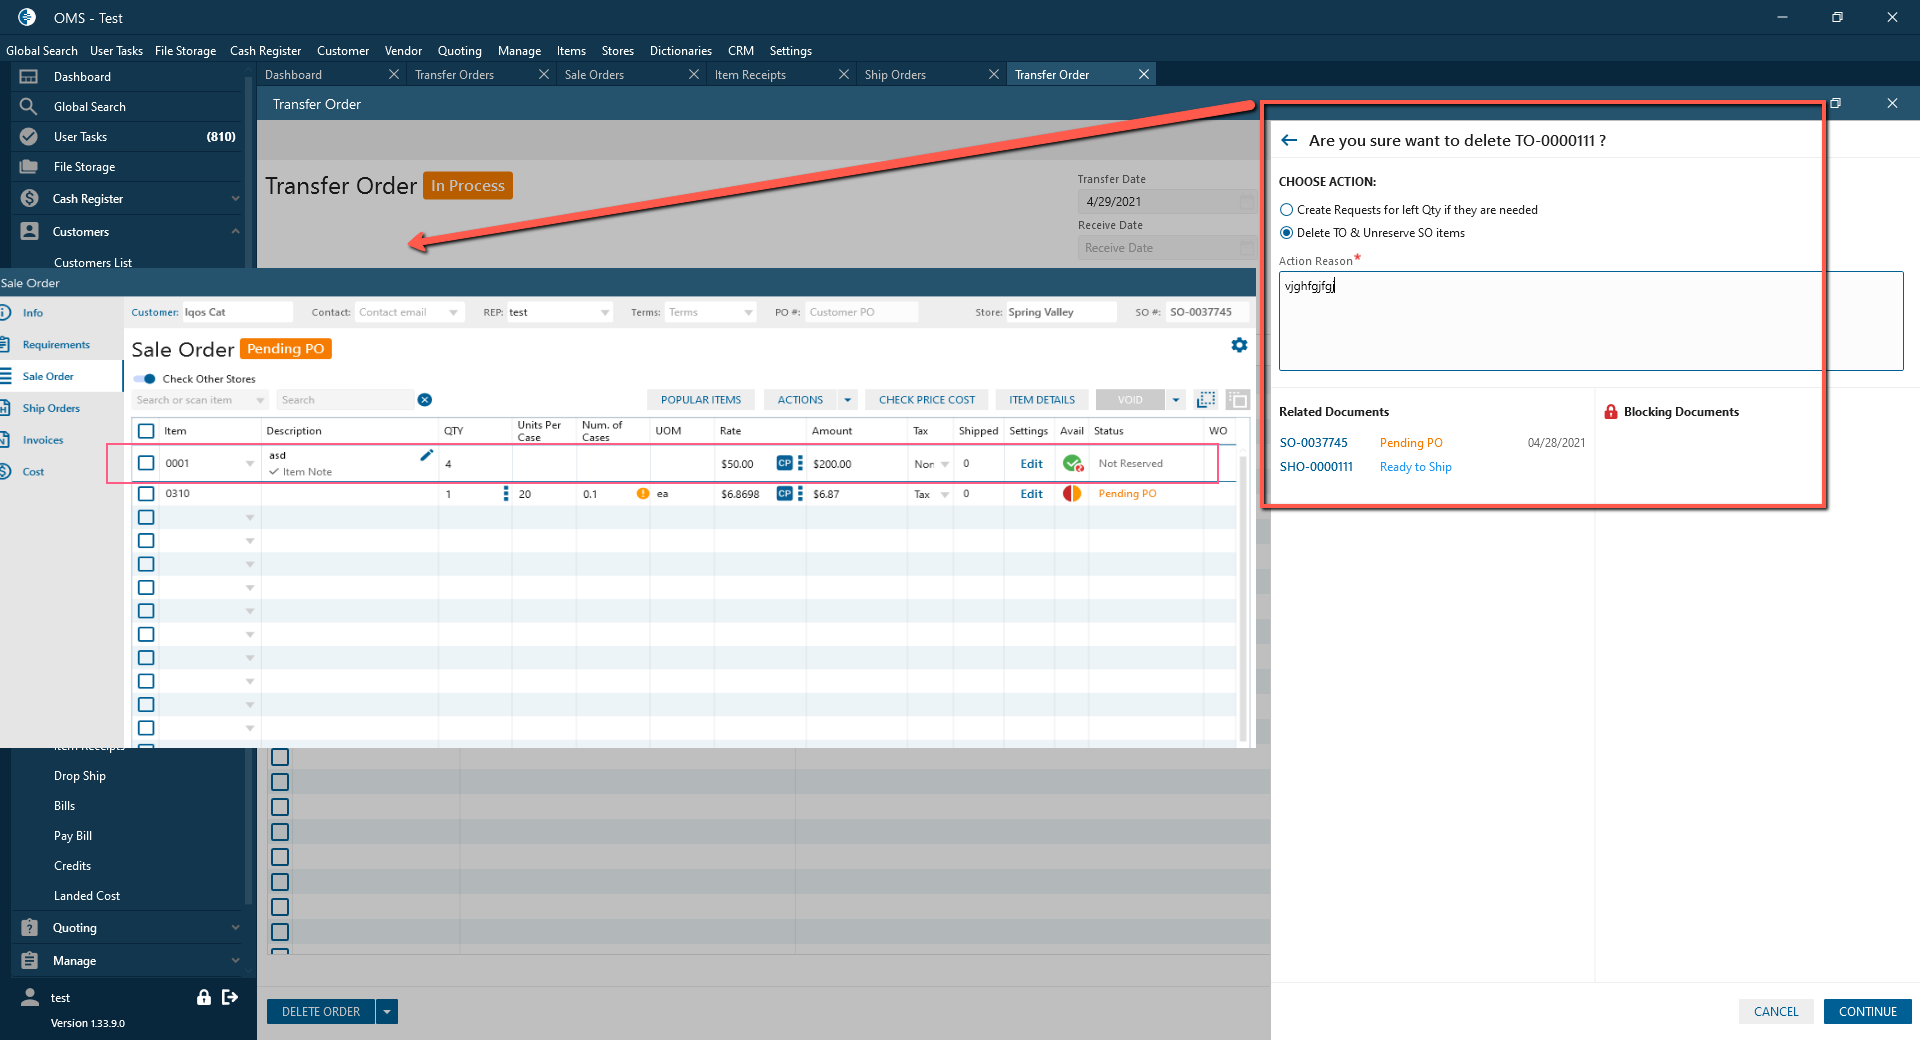Click the Customers person icon
Image resolution: width=1920 pixels, height=1040 pixels.
tap(29, 231)
